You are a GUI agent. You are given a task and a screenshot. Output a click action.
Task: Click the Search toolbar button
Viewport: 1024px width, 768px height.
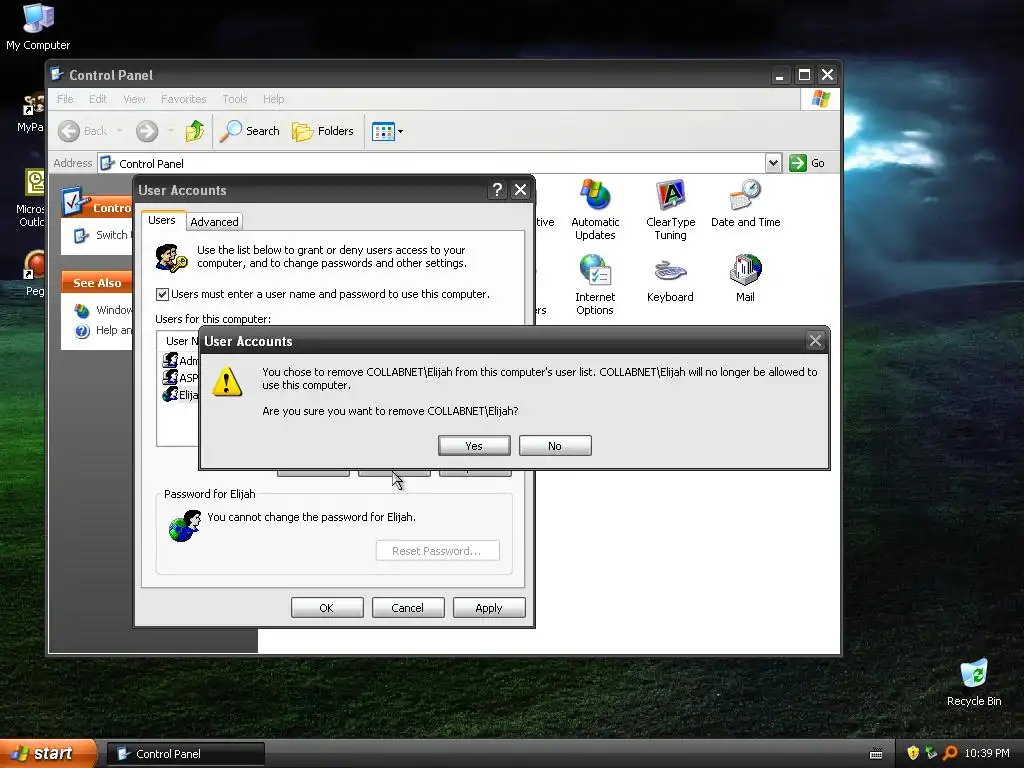[249, 131]
